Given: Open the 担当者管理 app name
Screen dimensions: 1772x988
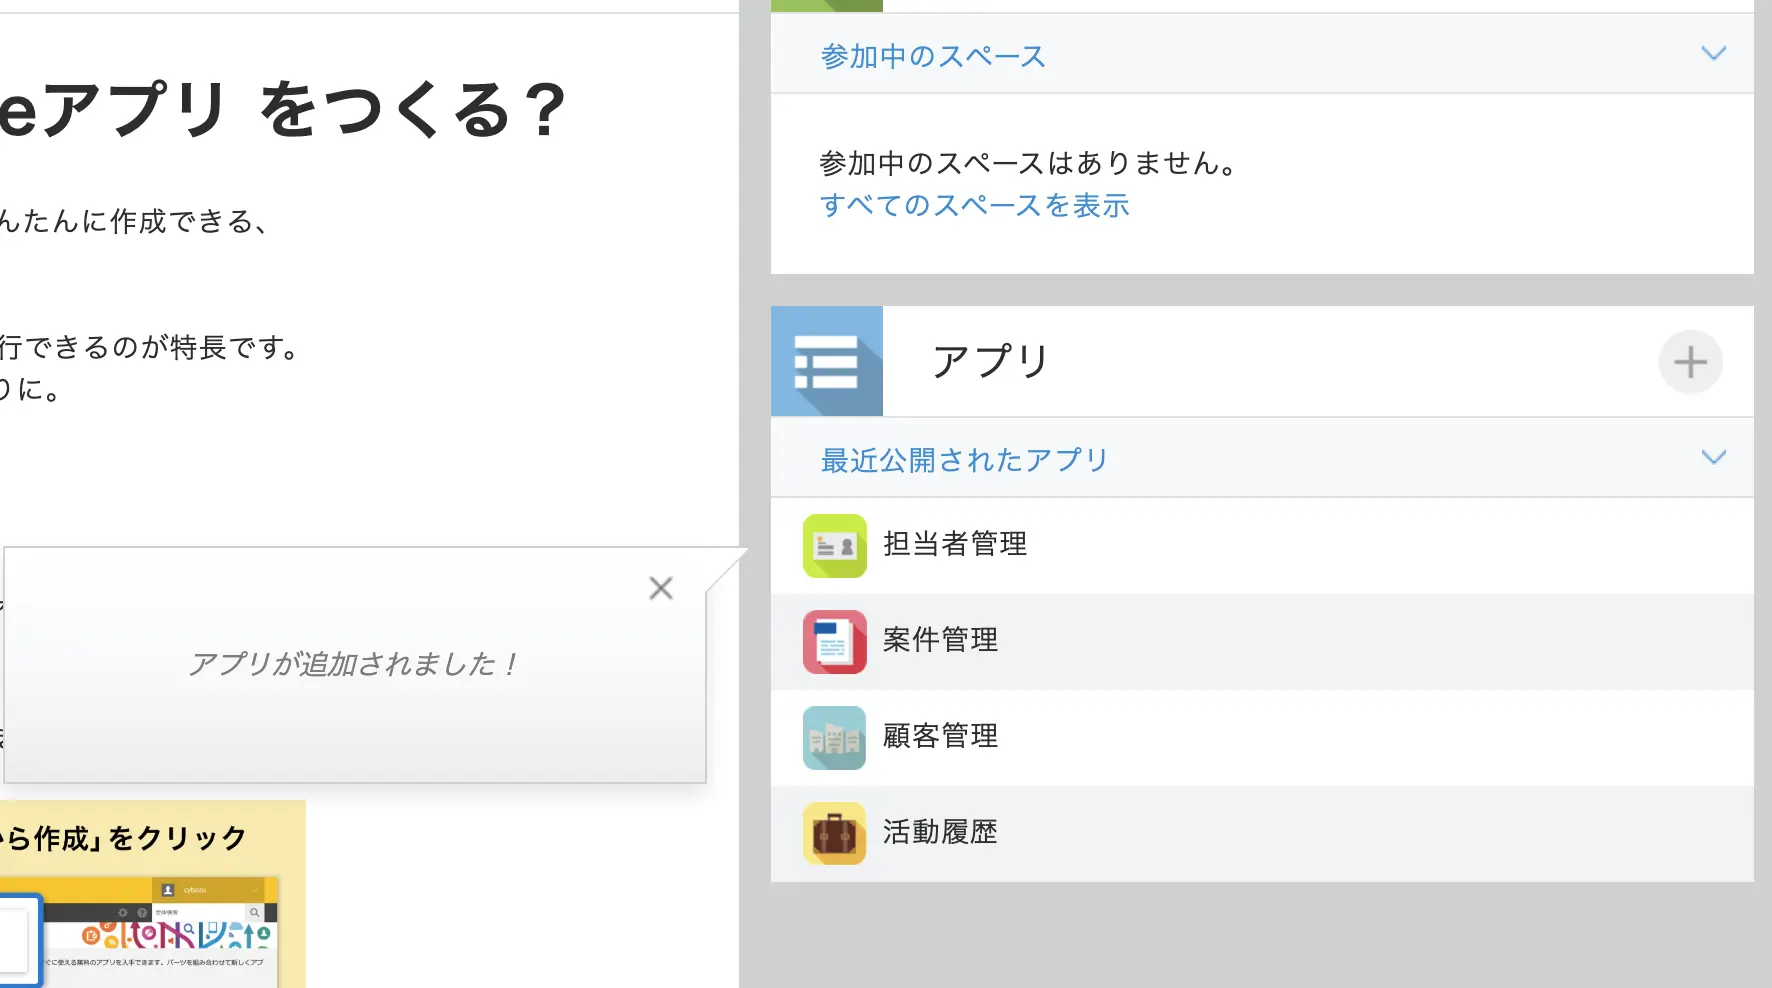Looking at the screenshot, I should coord(955,544).
